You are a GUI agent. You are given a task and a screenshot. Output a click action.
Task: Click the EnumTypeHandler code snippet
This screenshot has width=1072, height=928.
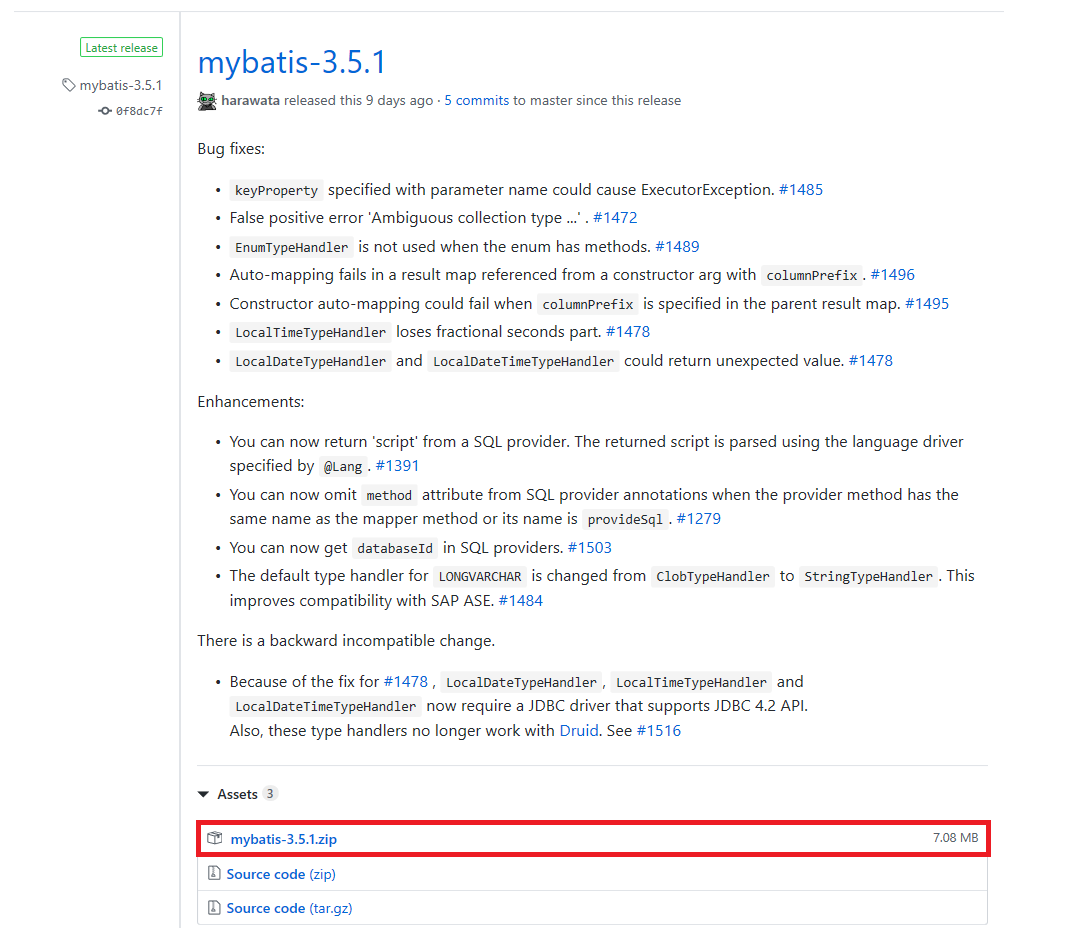coord(291,247)
